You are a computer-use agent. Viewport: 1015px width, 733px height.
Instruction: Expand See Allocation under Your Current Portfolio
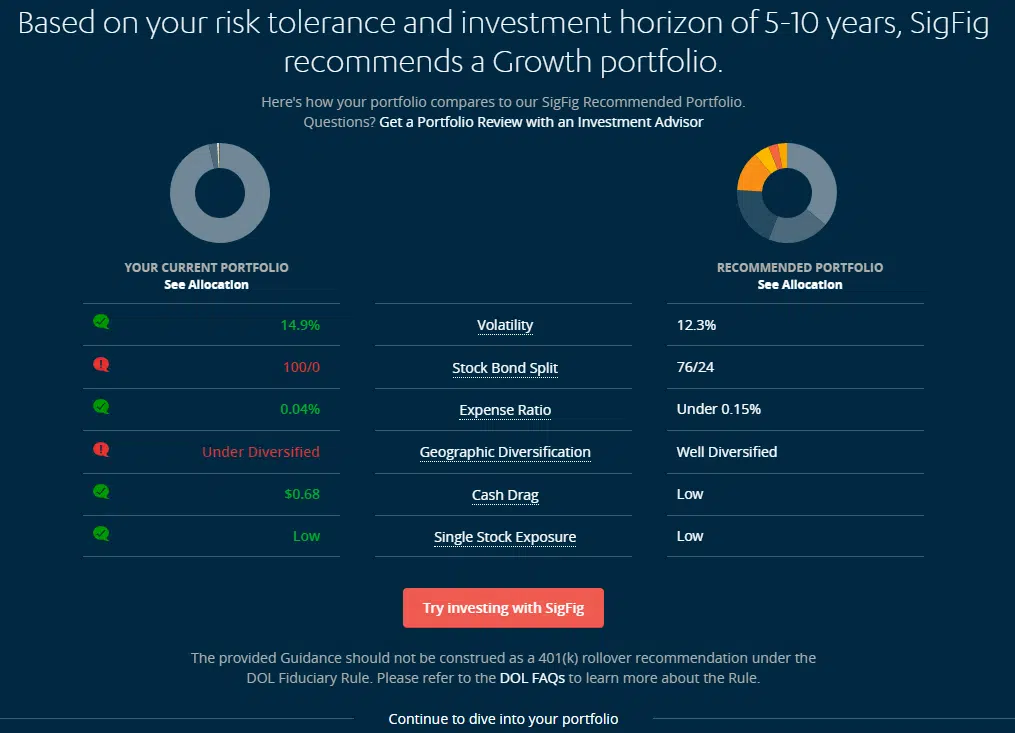click(206, 284)
